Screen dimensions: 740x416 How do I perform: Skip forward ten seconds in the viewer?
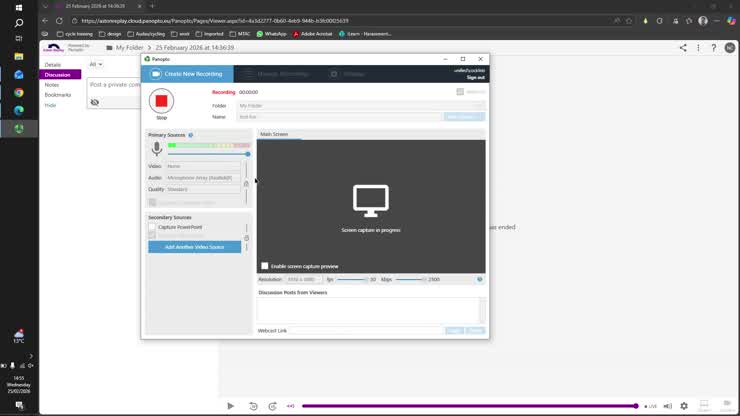pyautogui.click(x=272, y=406)
